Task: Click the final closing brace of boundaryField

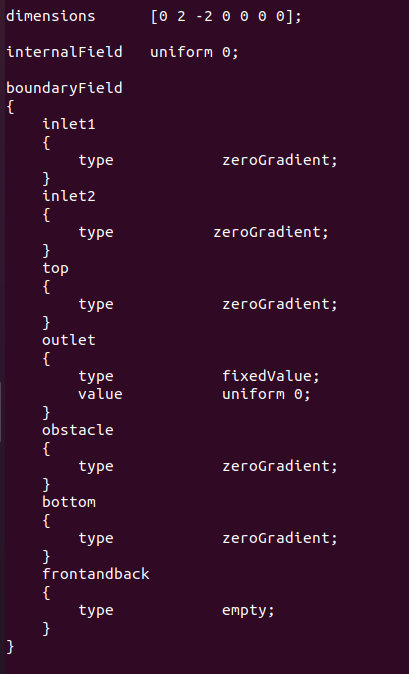Action: (x=10, y=646)
